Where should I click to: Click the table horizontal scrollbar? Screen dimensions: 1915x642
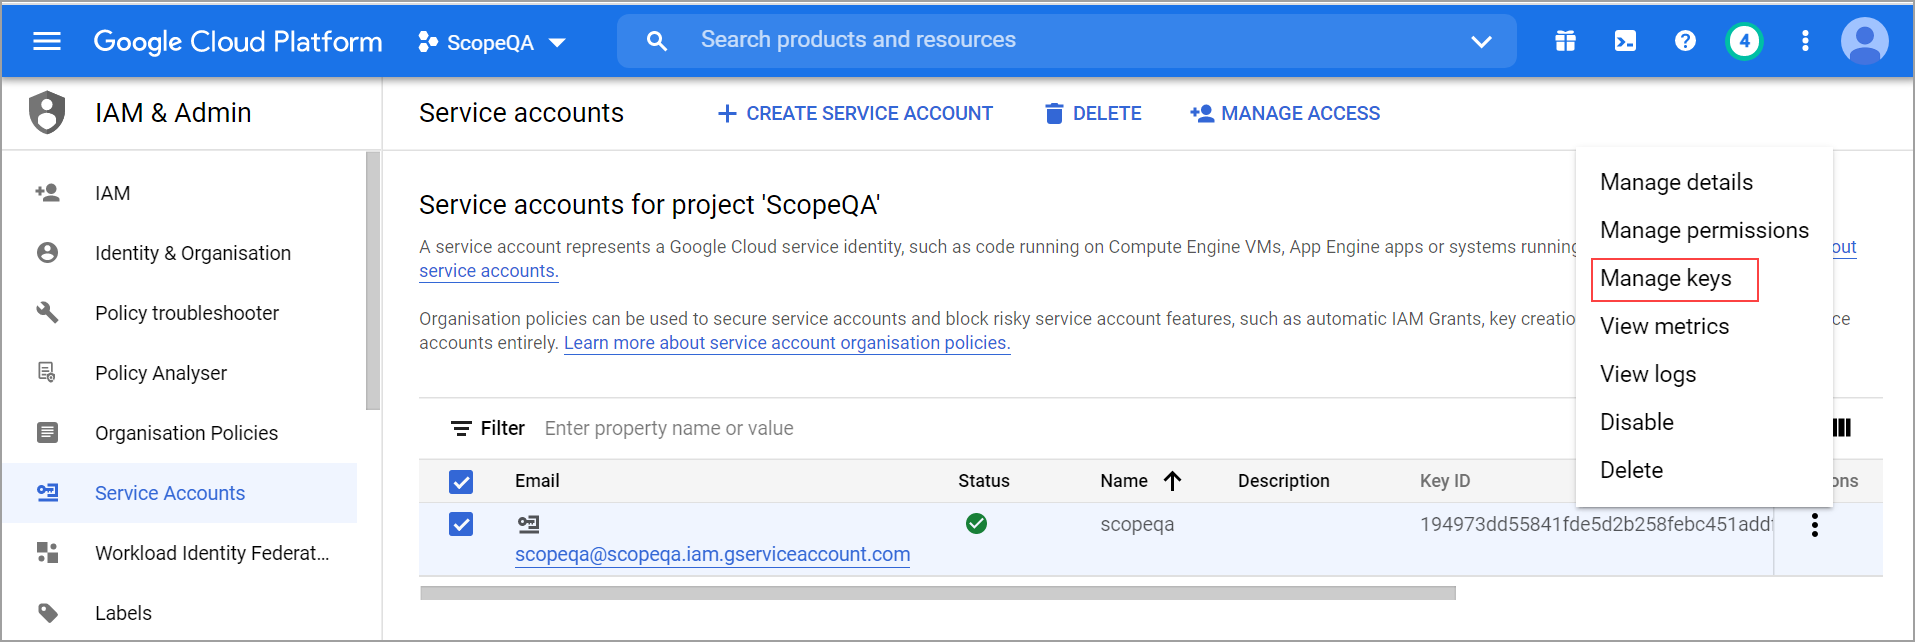[938, 593]
